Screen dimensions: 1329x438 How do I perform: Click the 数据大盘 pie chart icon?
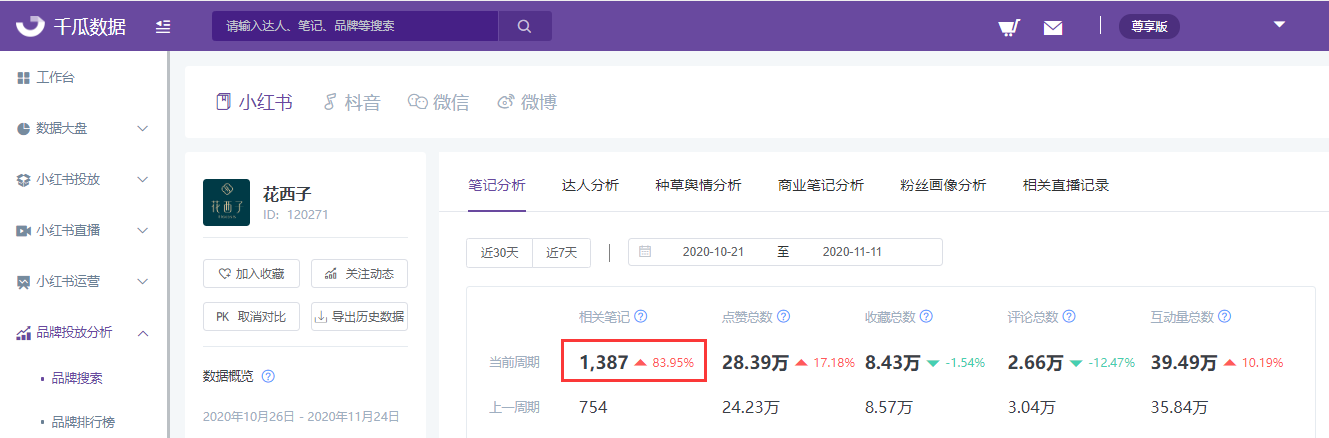(23, 129)
